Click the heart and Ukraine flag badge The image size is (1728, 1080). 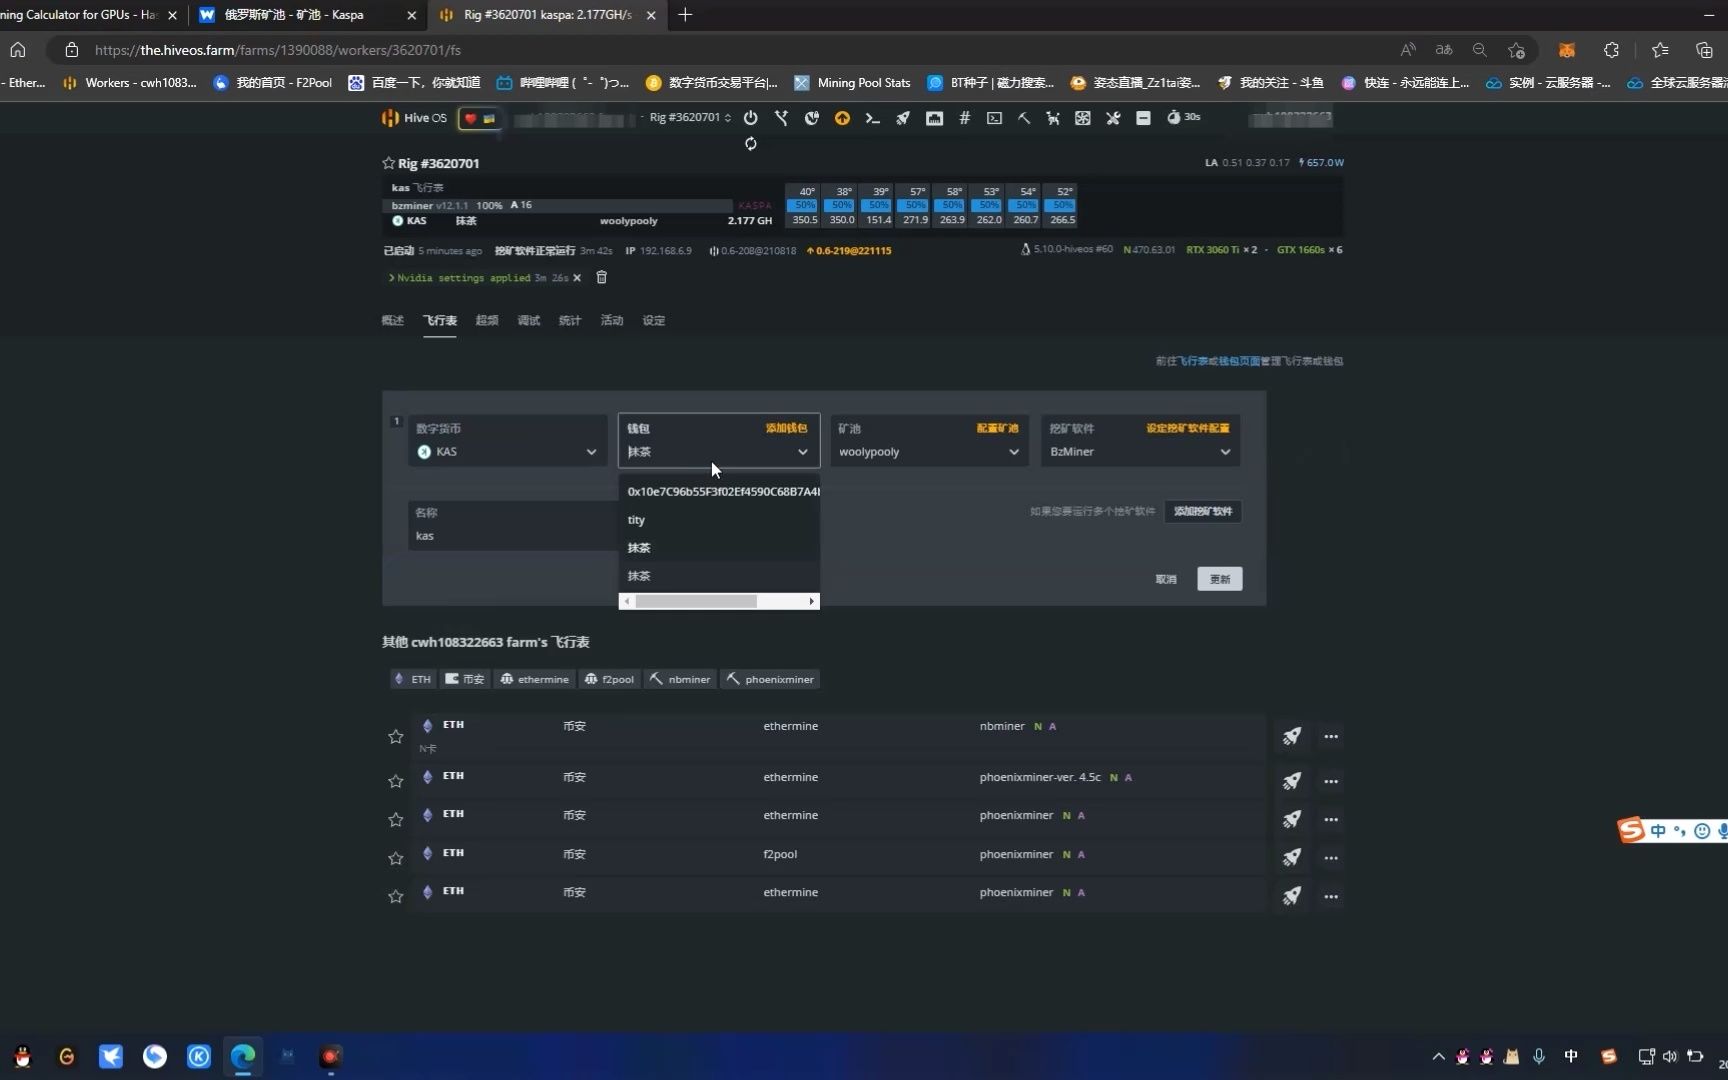[480, 118]
